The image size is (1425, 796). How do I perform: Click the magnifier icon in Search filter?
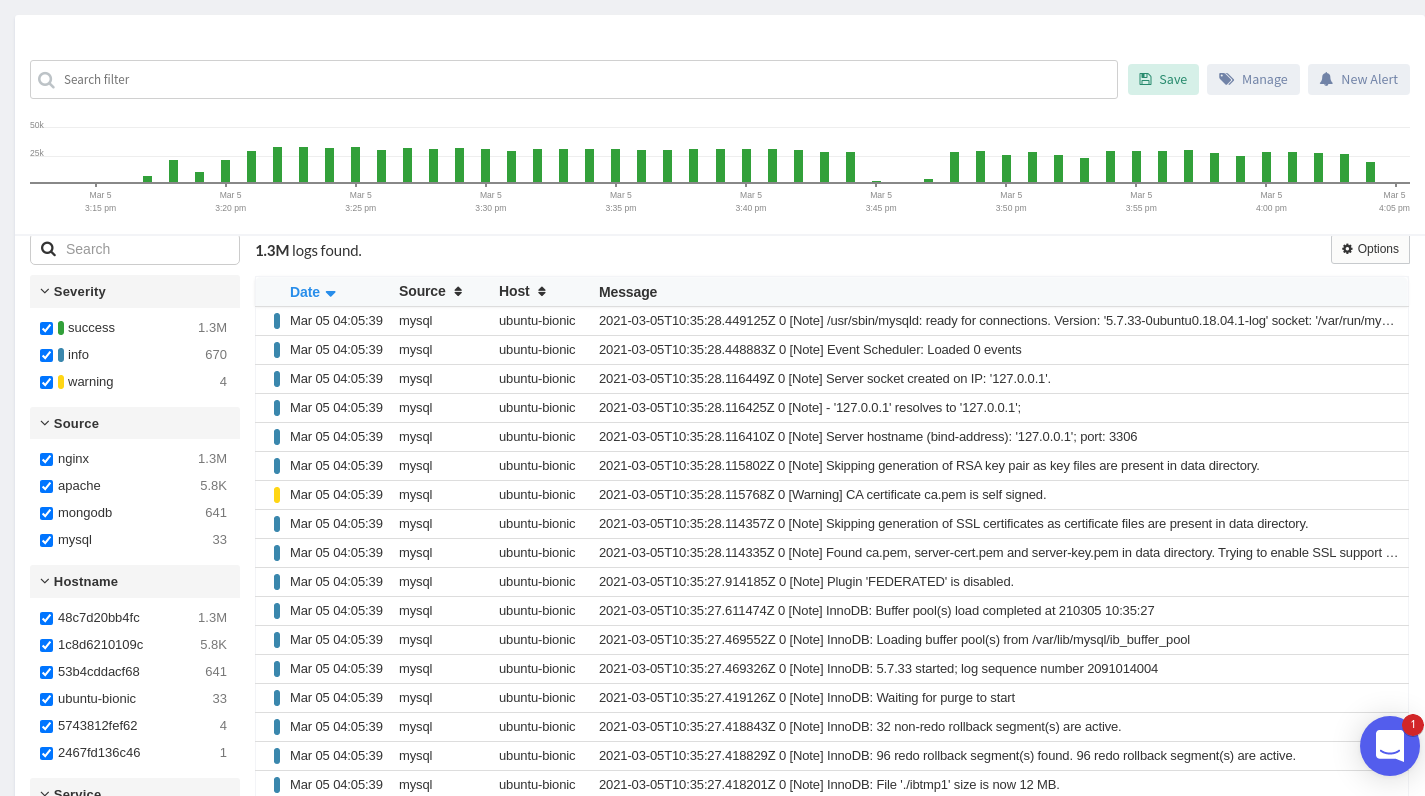tap(46, 80)
